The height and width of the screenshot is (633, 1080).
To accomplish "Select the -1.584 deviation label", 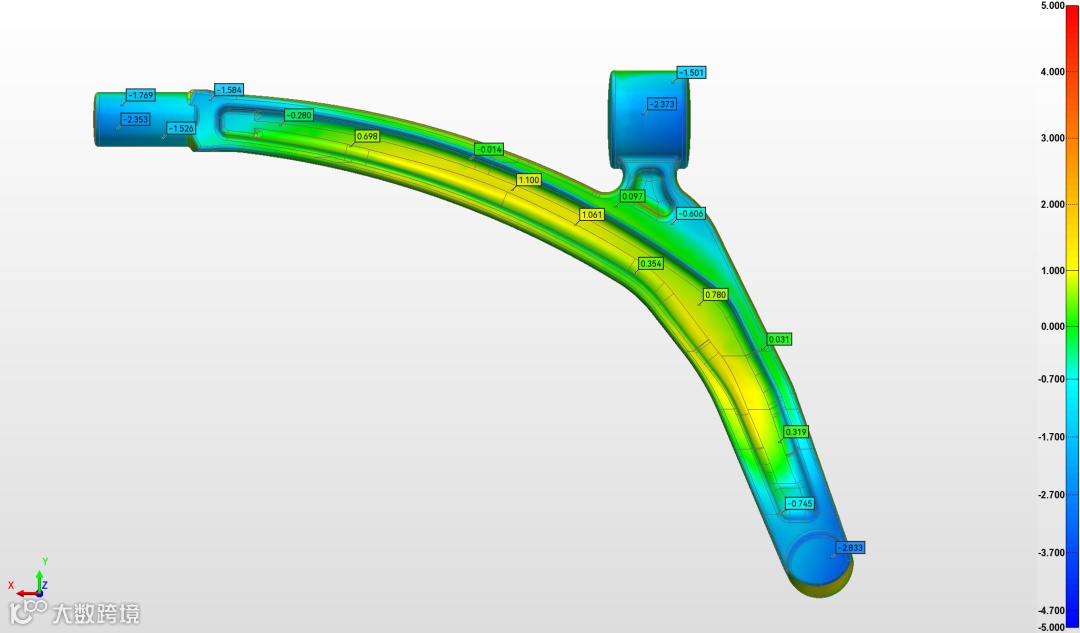I will point(229,90).
